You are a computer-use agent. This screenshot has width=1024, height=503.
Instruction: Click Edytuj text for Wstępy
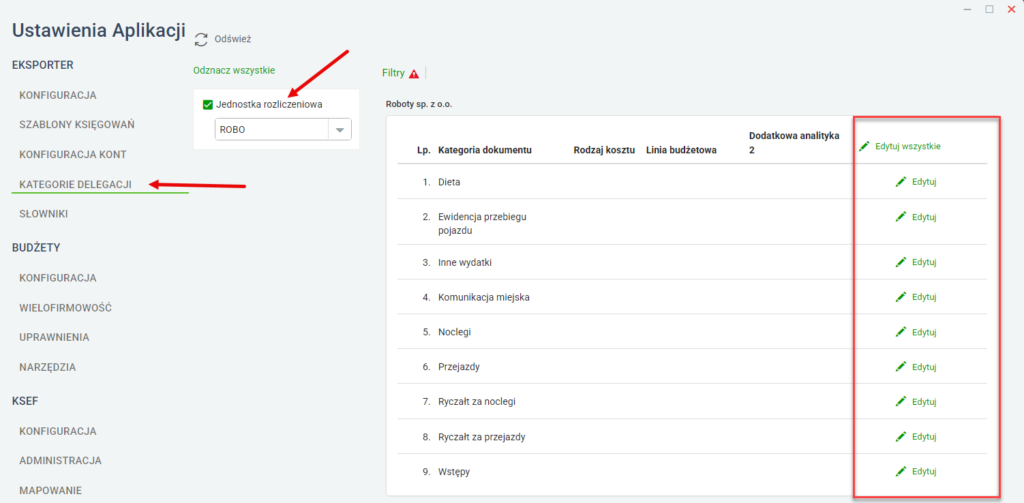[924, 471]
